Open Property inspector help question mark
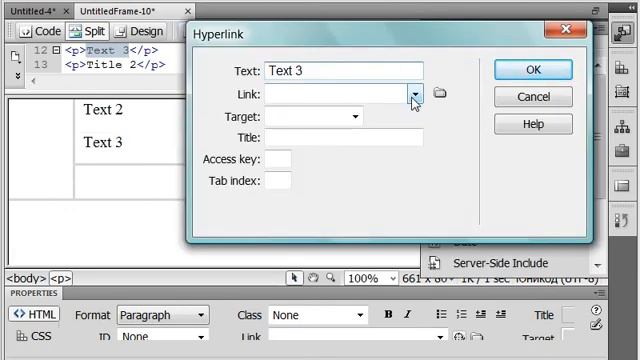Image resolution: width=640 pixels, height=360 pixels. [596, 310]
